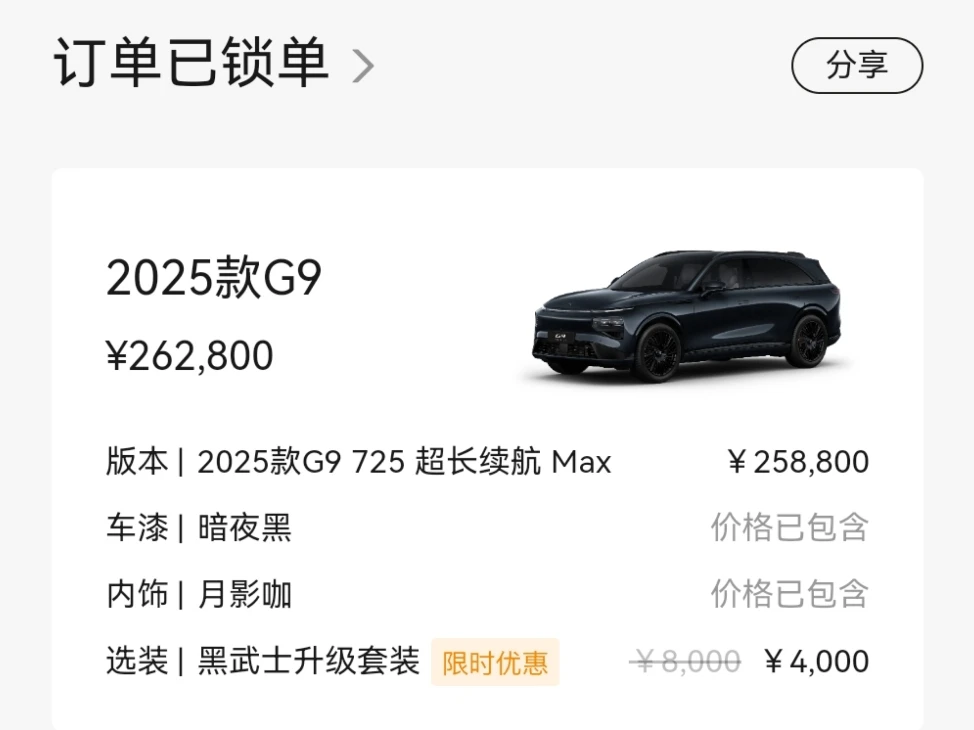
Task: Click the 内饰 interior label
Action: tap(137, 594)
